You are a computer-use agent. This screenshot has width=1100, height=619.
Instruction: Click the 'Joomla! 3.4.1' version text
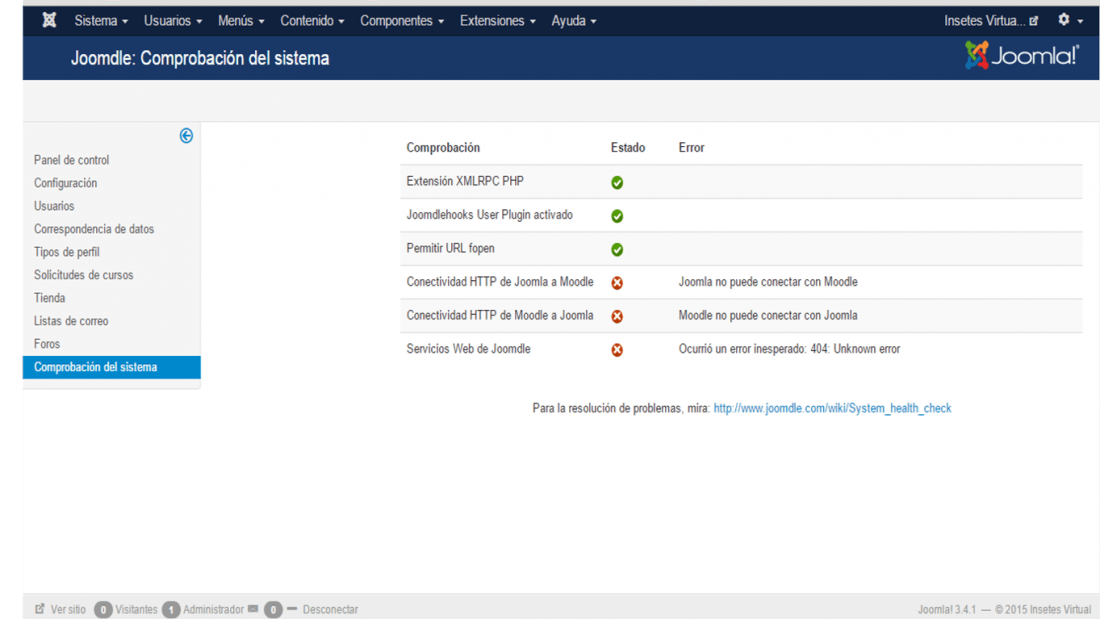[947, 609]
